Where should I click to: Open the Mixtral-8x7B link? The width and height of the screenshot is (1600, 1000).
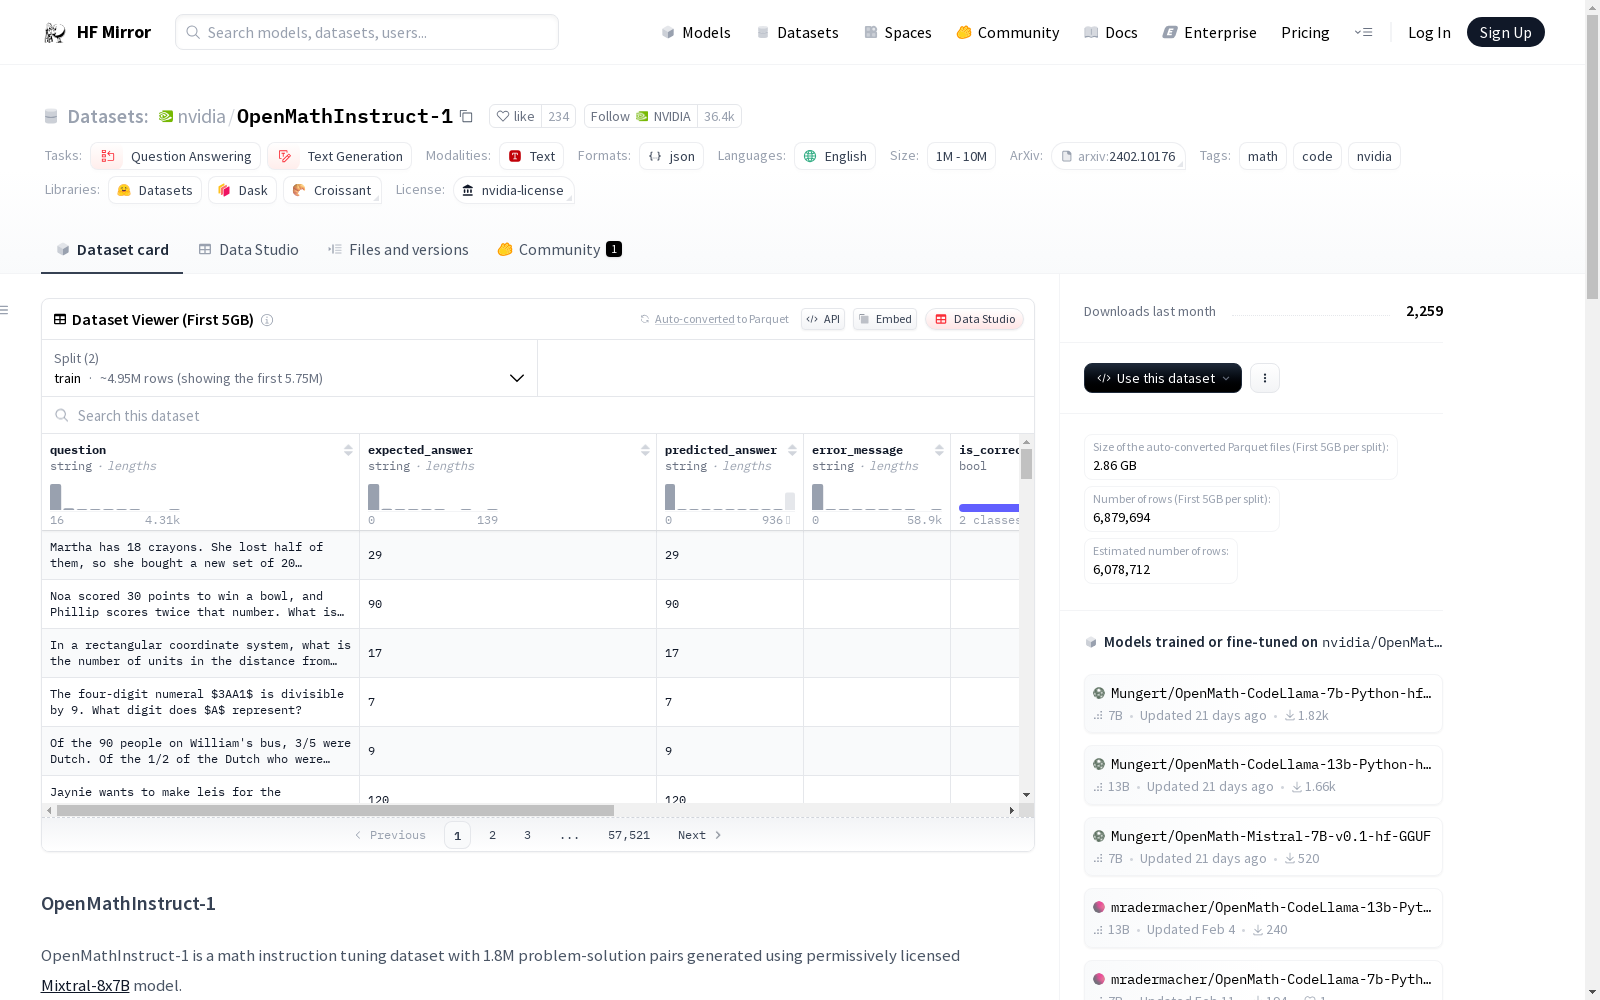point(85,985)
